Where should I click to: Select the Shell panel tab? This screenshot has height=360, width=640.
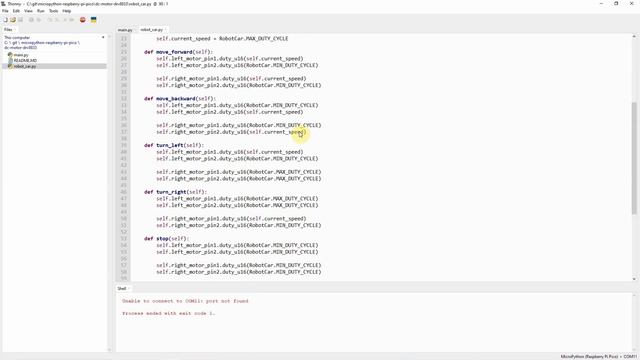[x=122, y=289]
